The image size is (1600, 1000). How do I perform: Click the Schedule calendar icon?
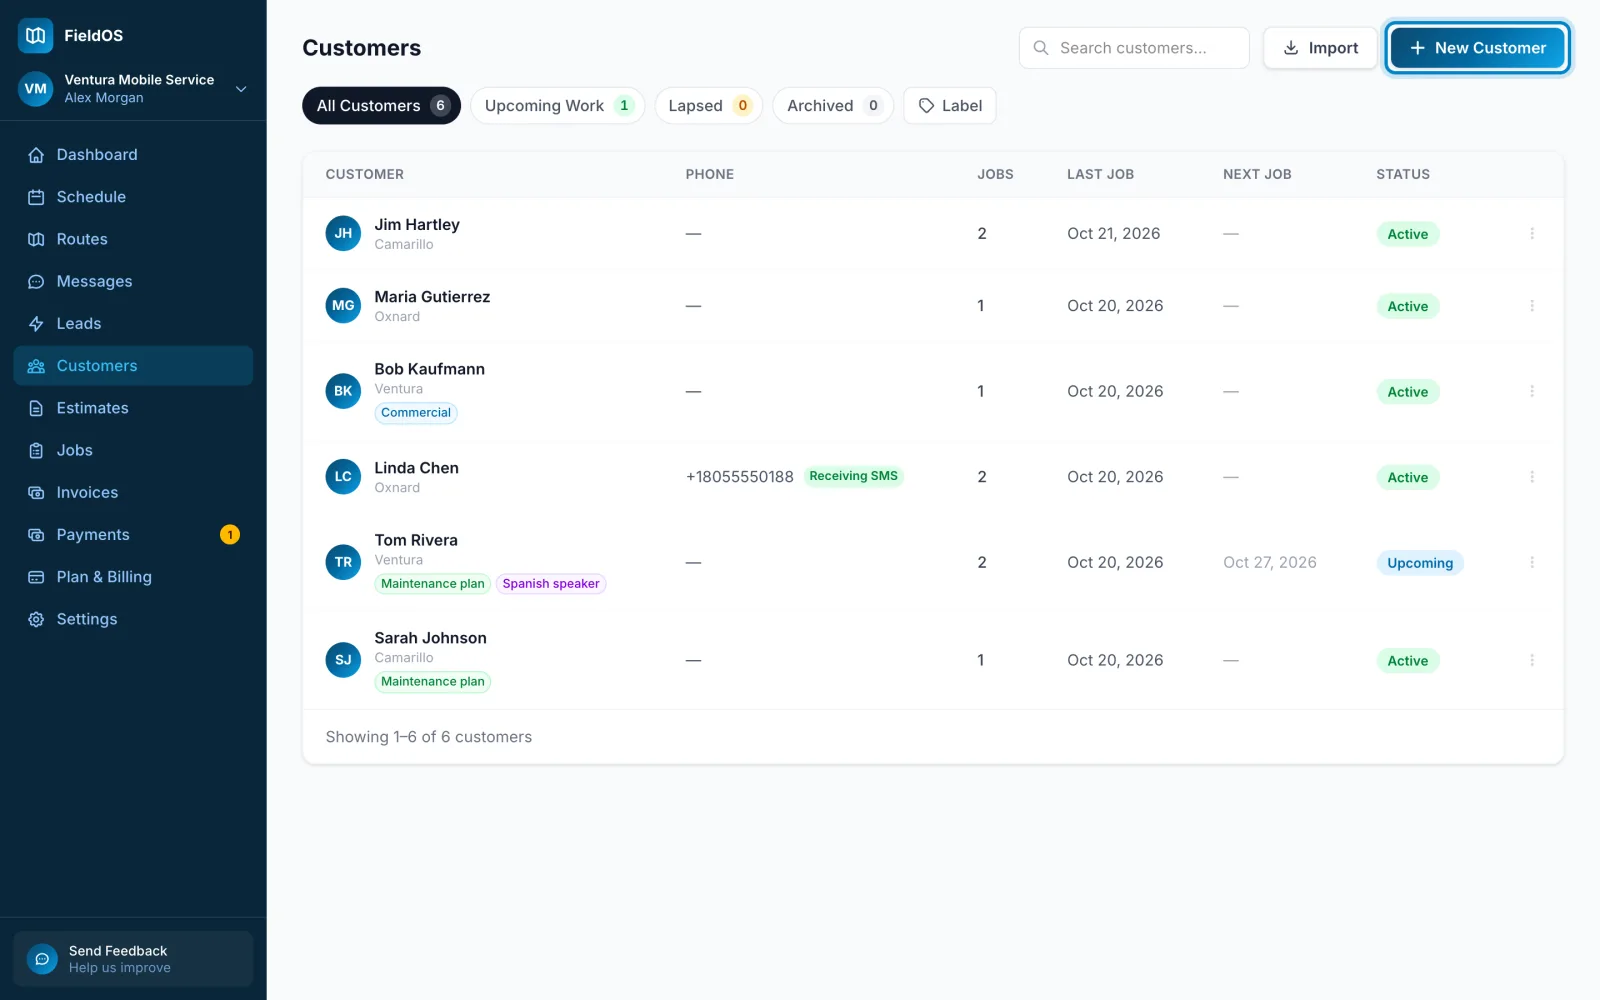tap(36, 197)
